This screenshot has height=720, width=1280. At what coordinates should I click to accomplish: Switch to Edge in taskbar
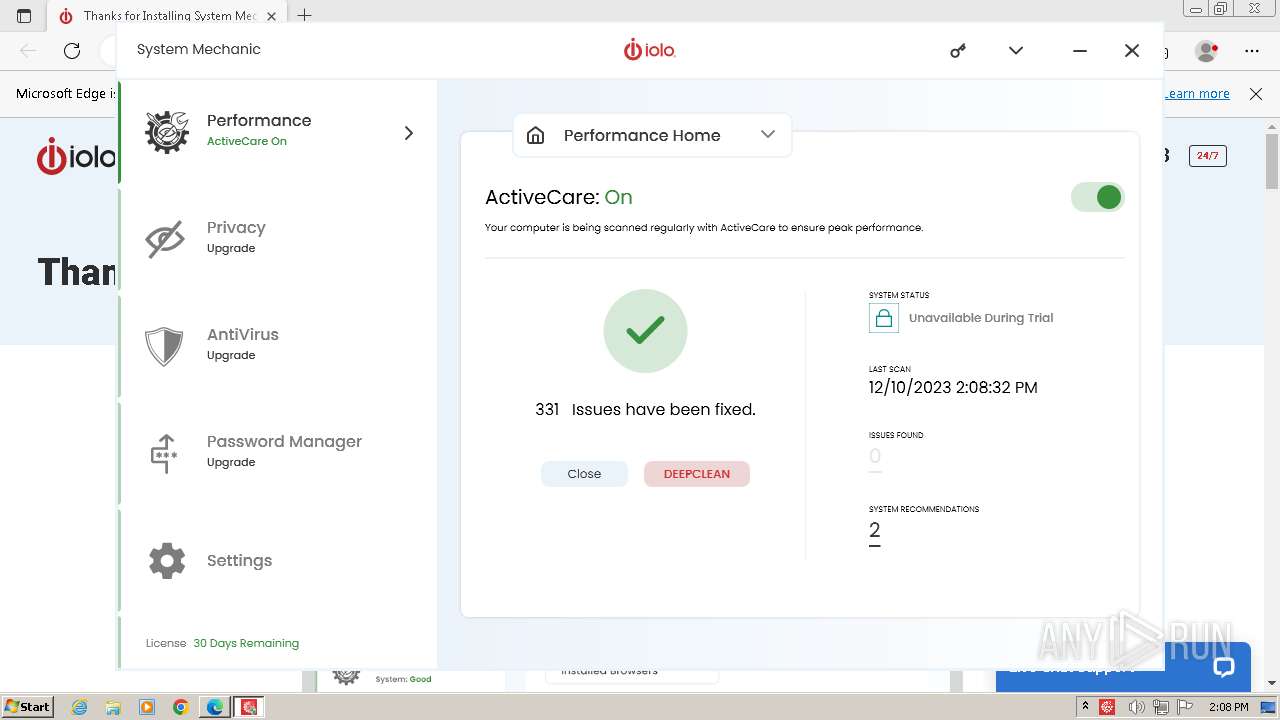click(215, 707)
